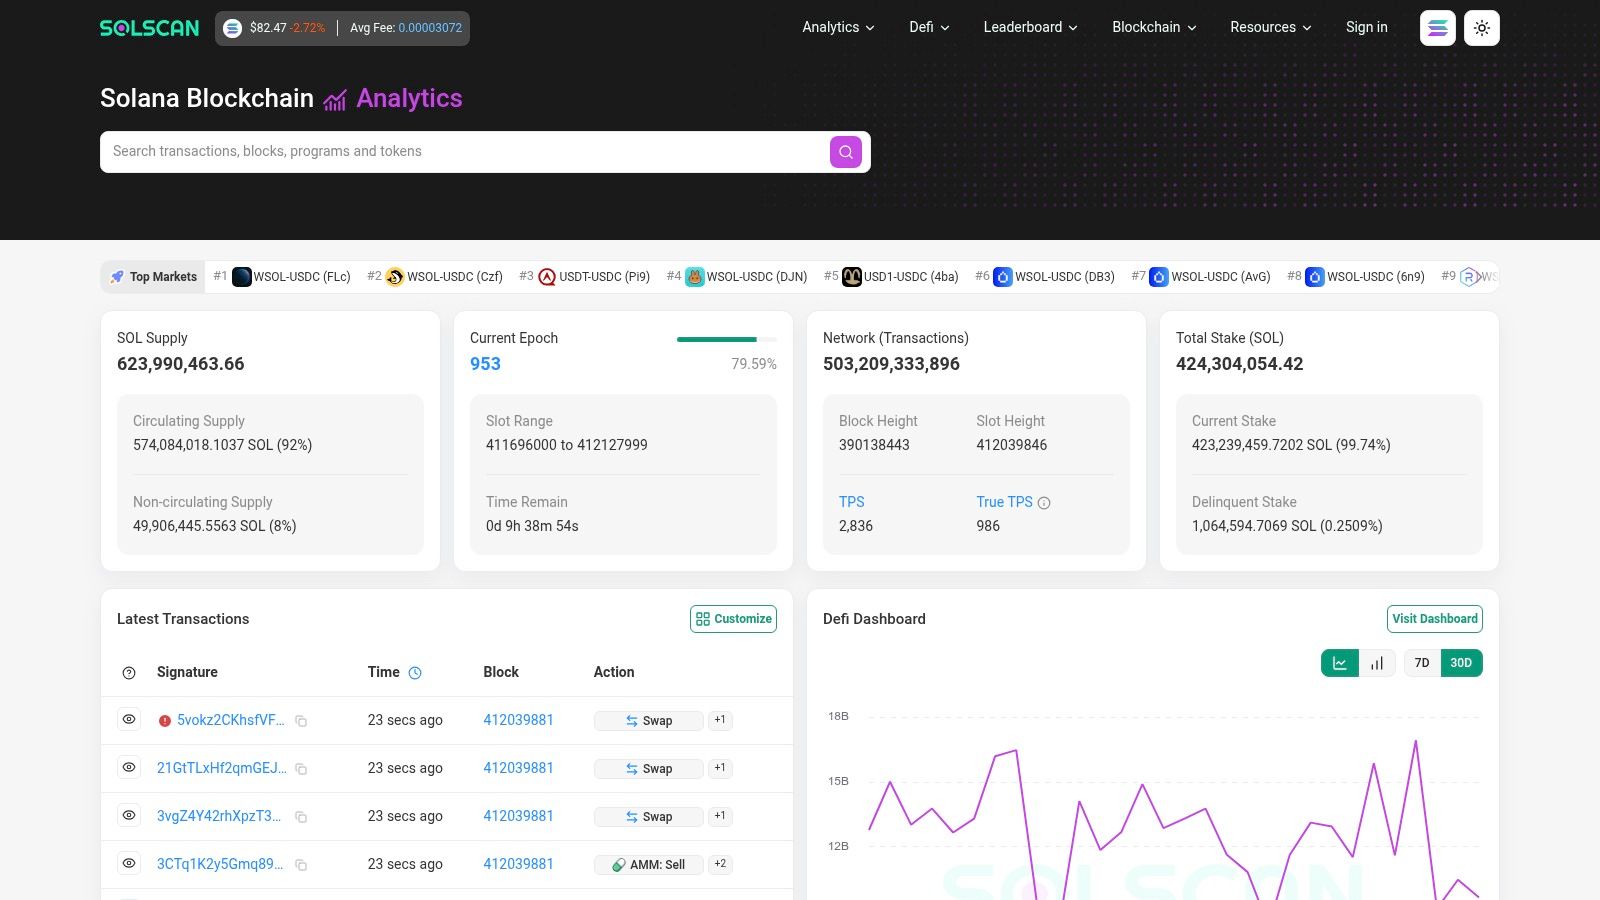
Task: Open the Blockchain dropdown
Action: 1152,27
